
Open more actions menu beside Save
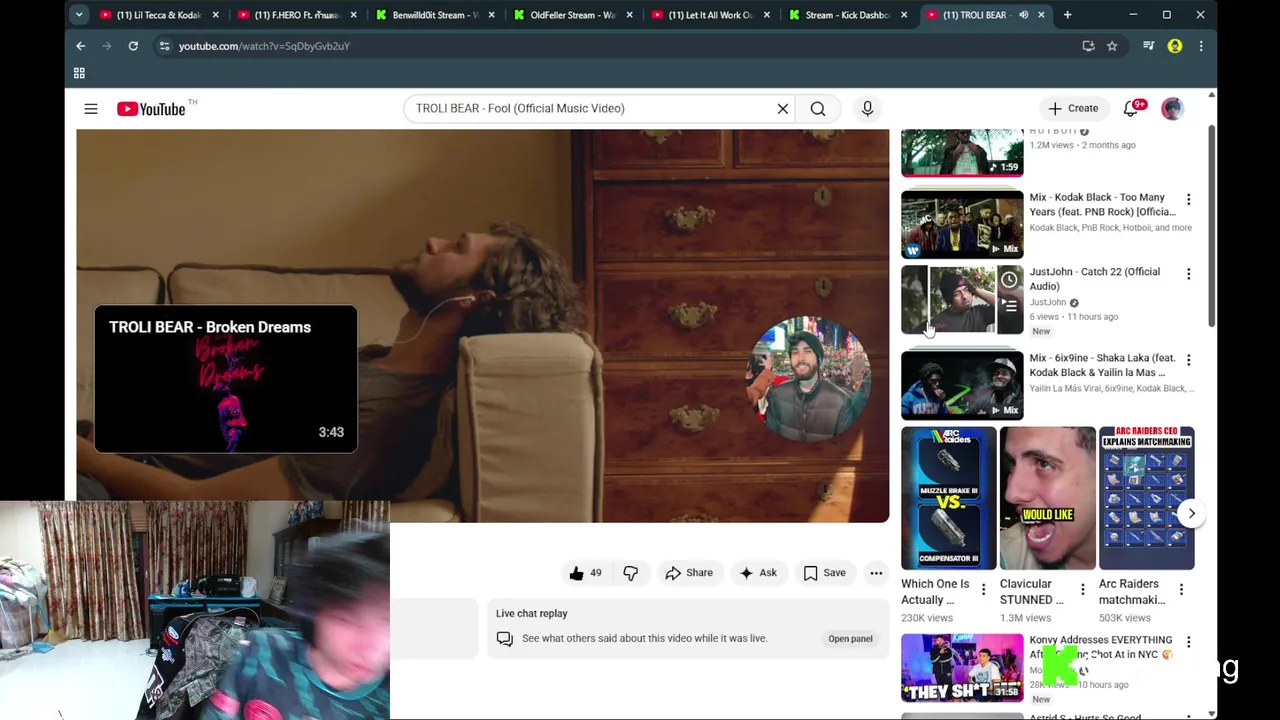(x=876, y=573)
